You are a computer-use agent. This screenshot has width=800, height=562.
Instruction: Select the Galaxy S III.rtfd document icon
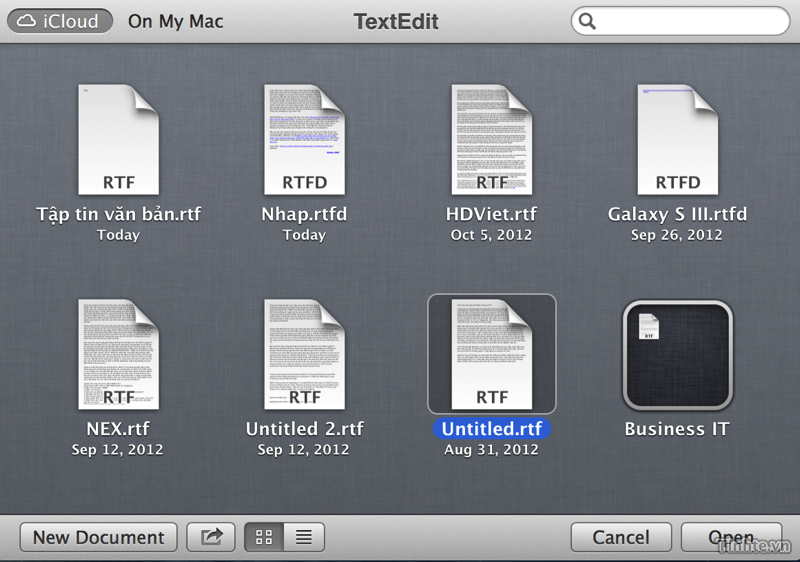pos(678,140)
